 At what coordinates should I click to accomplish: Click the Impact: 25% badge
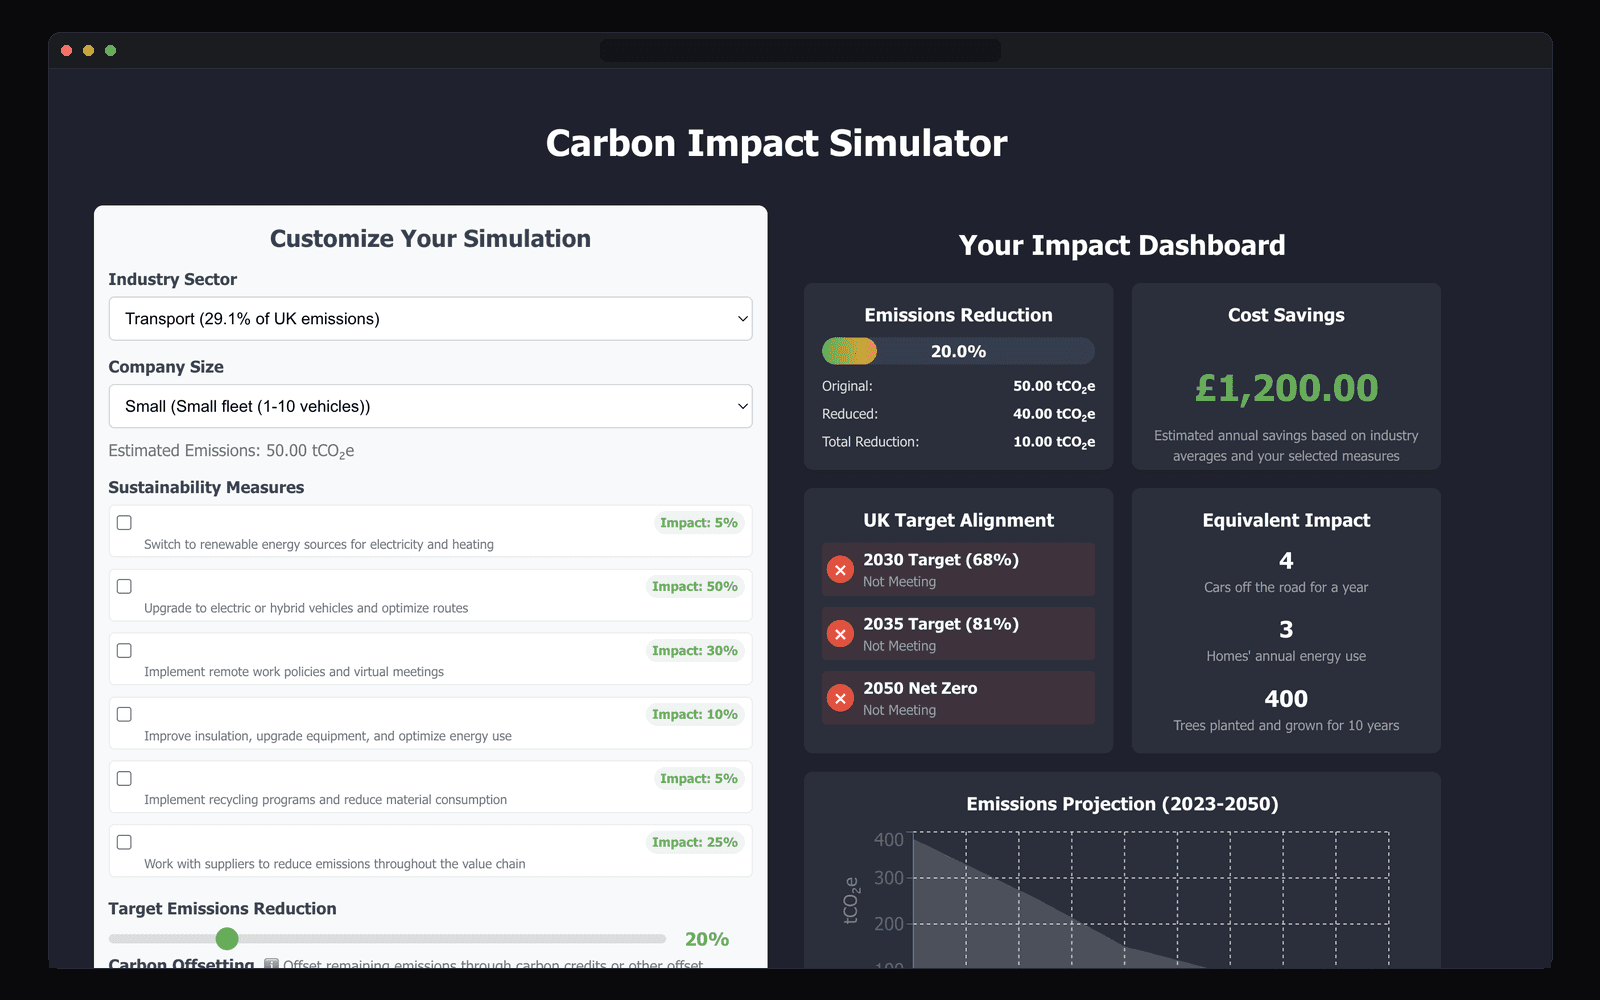[695, 842]
